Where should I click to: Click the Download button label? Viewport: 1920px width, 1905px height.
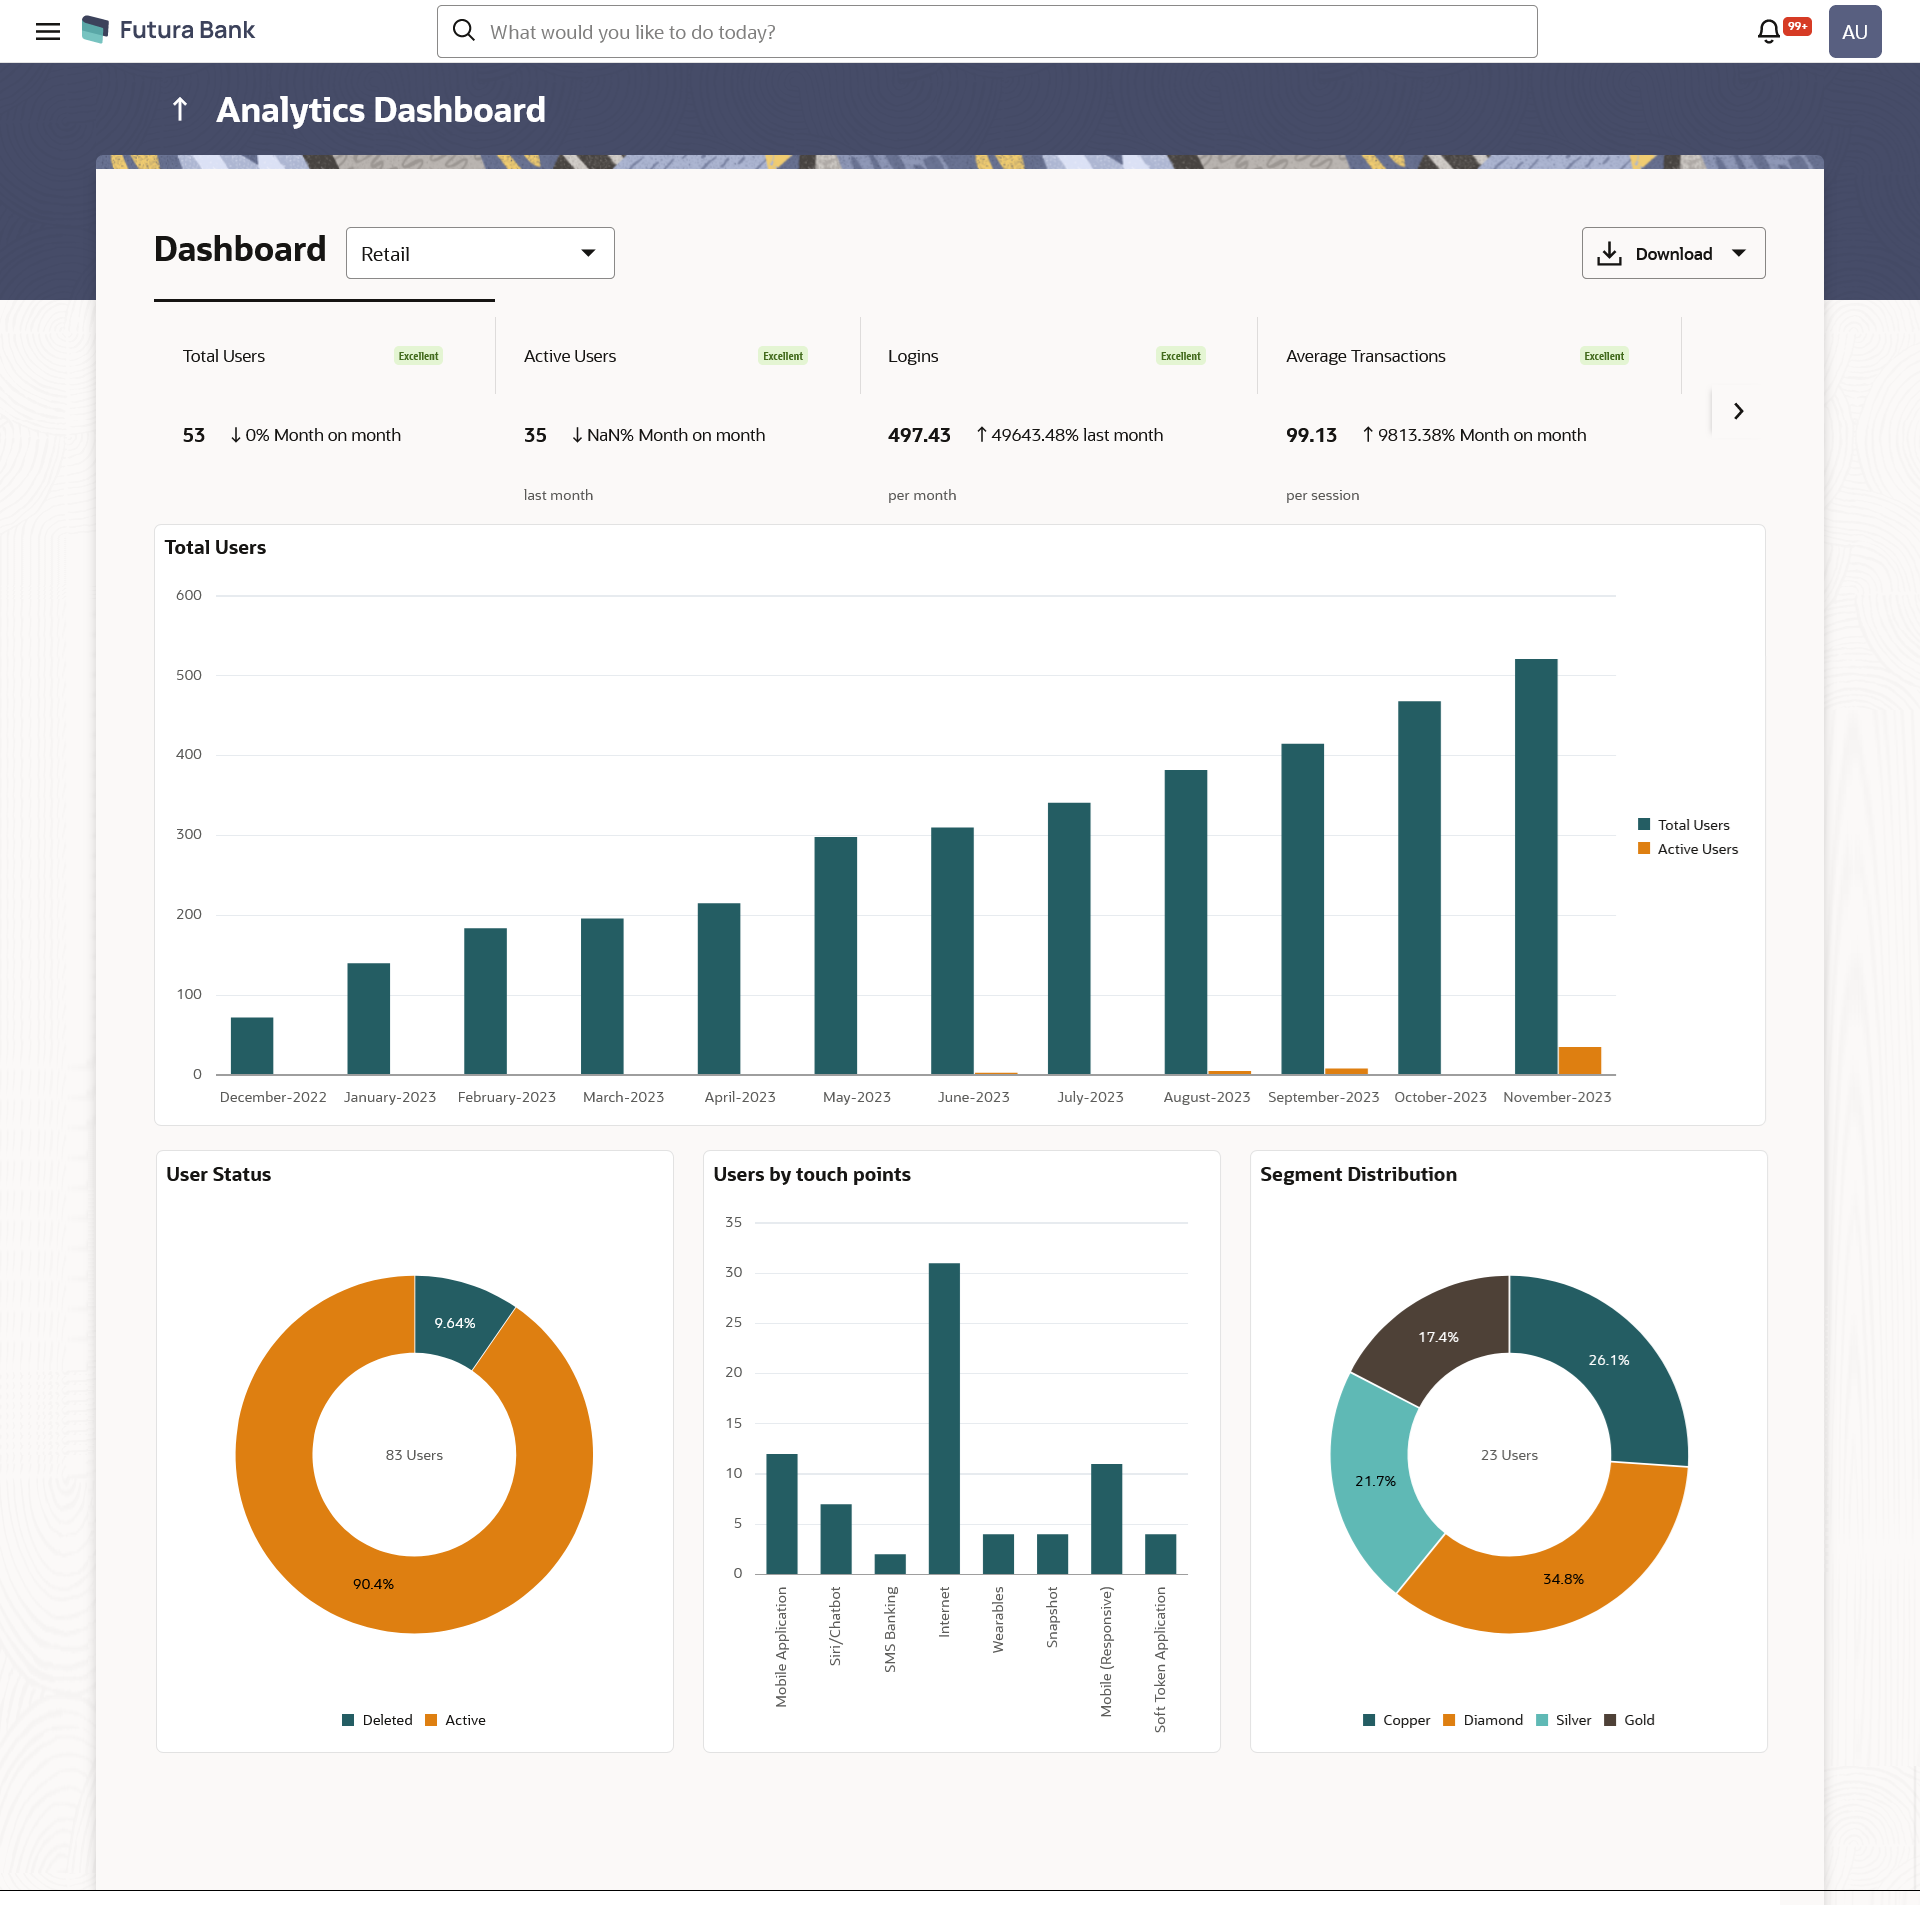click(x=1673, y=254)
